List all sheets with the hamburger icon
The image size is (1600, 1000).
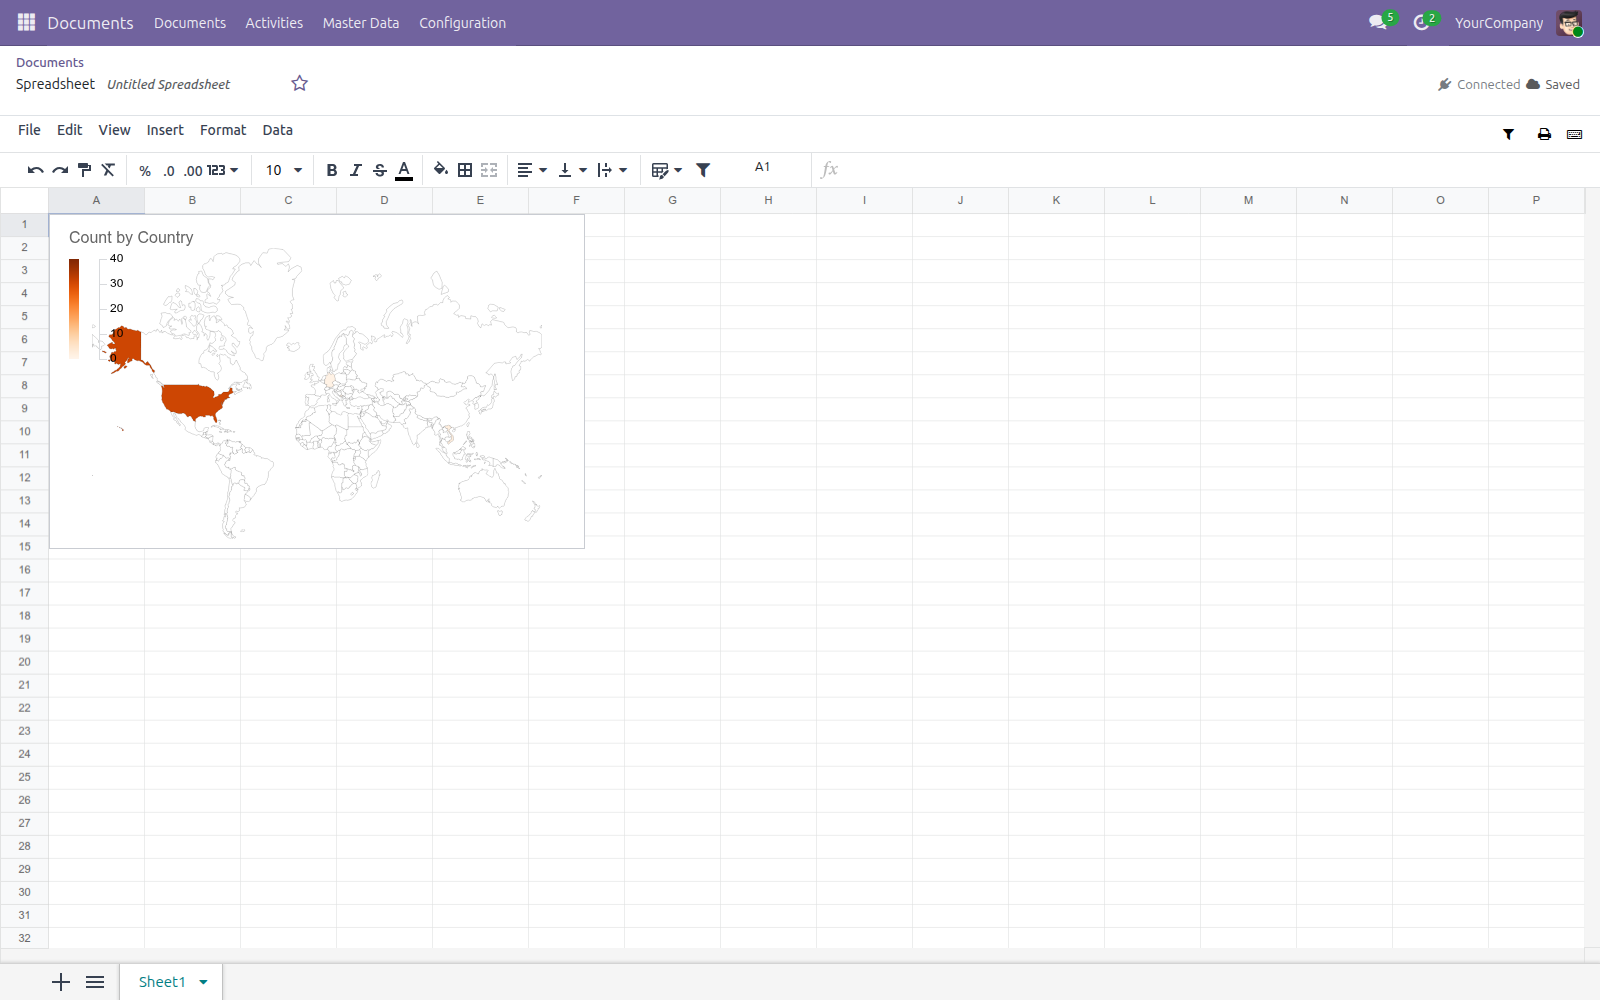95,982
